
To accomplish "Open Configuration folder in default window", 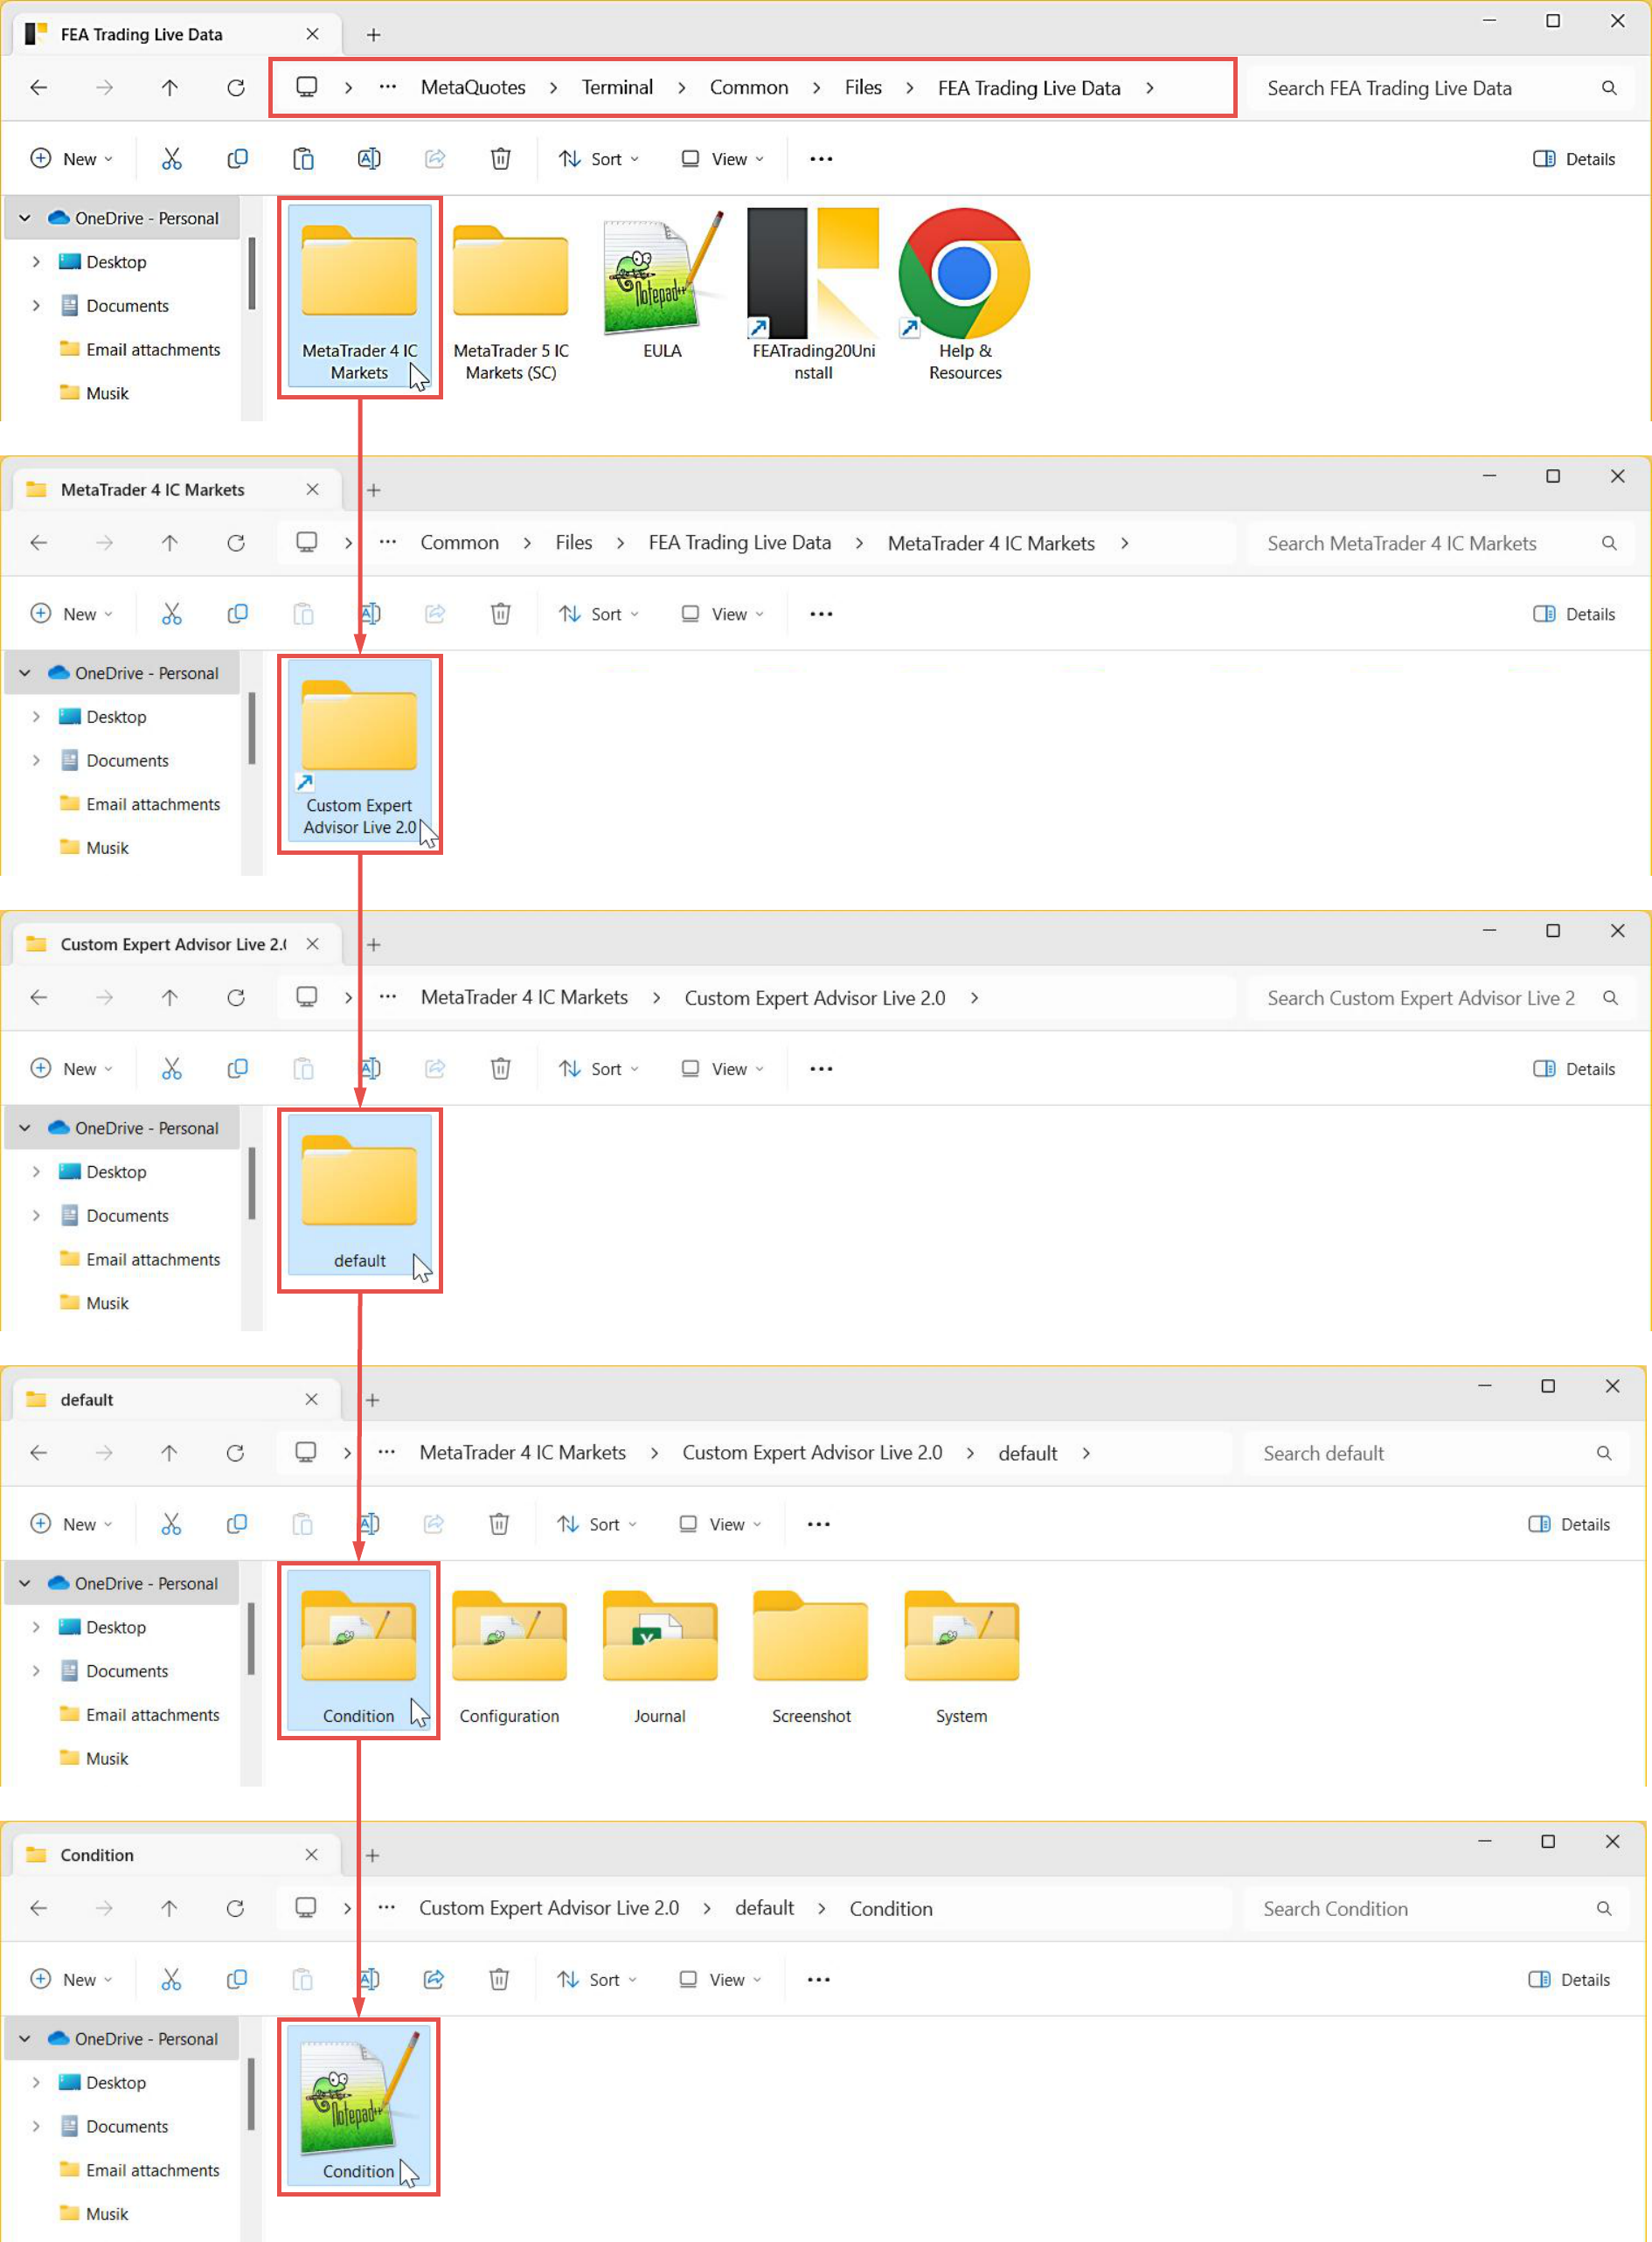I will 509,1658.
